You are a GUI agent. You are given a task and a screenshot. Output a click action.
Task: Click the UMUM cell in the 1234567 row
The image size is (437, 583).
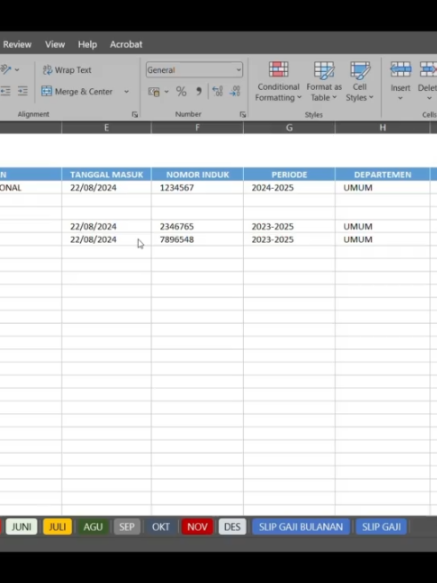[383, 187]
